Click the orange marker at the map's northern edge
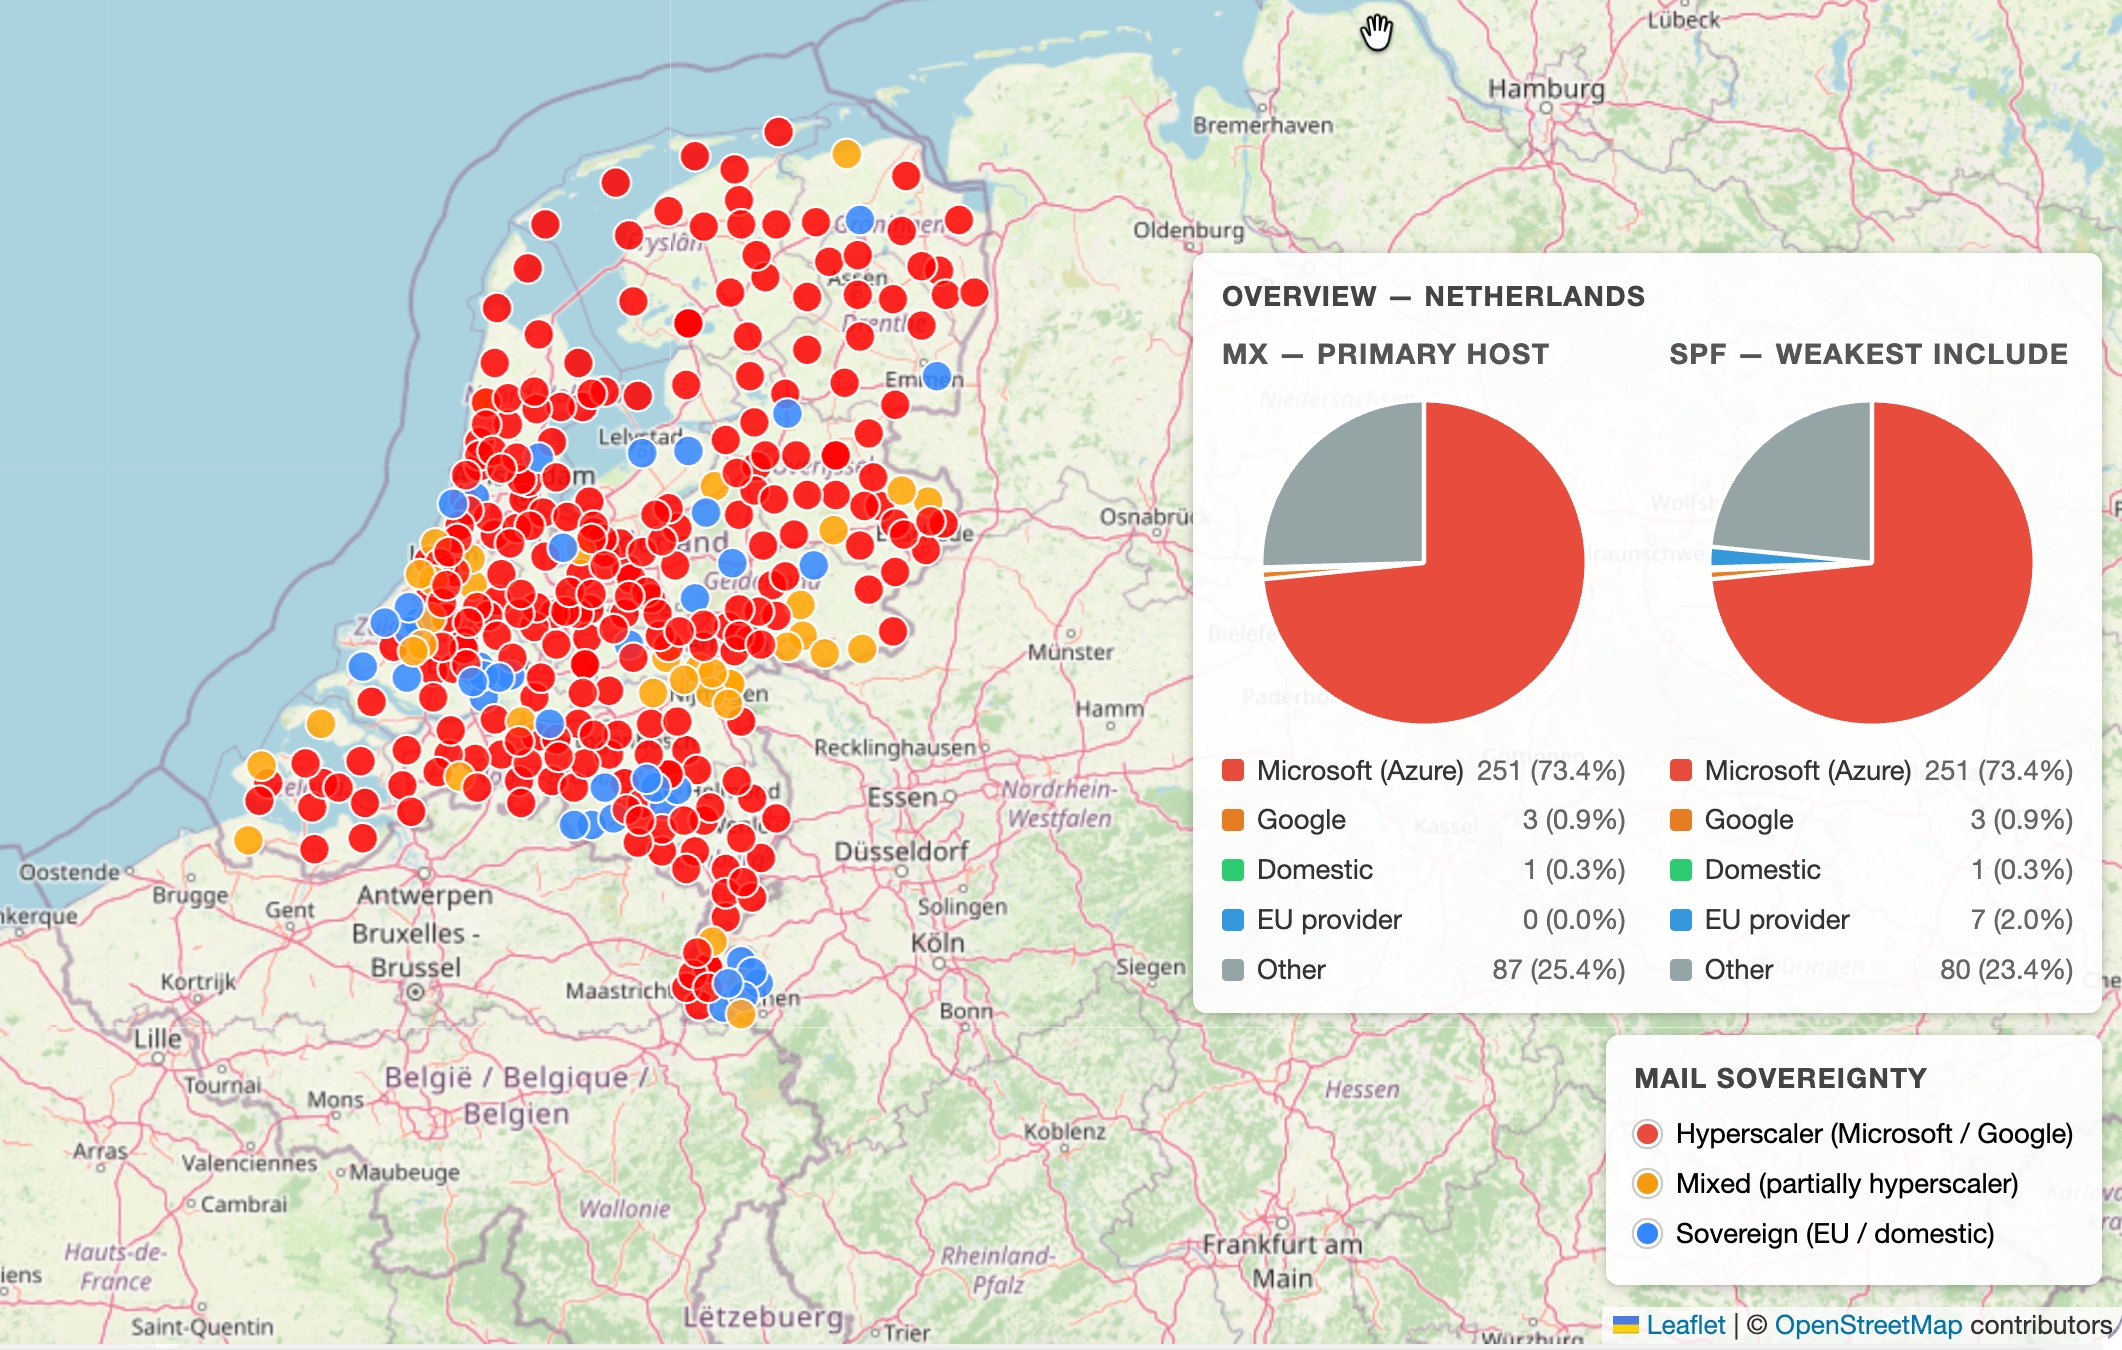 click(846, 154)
